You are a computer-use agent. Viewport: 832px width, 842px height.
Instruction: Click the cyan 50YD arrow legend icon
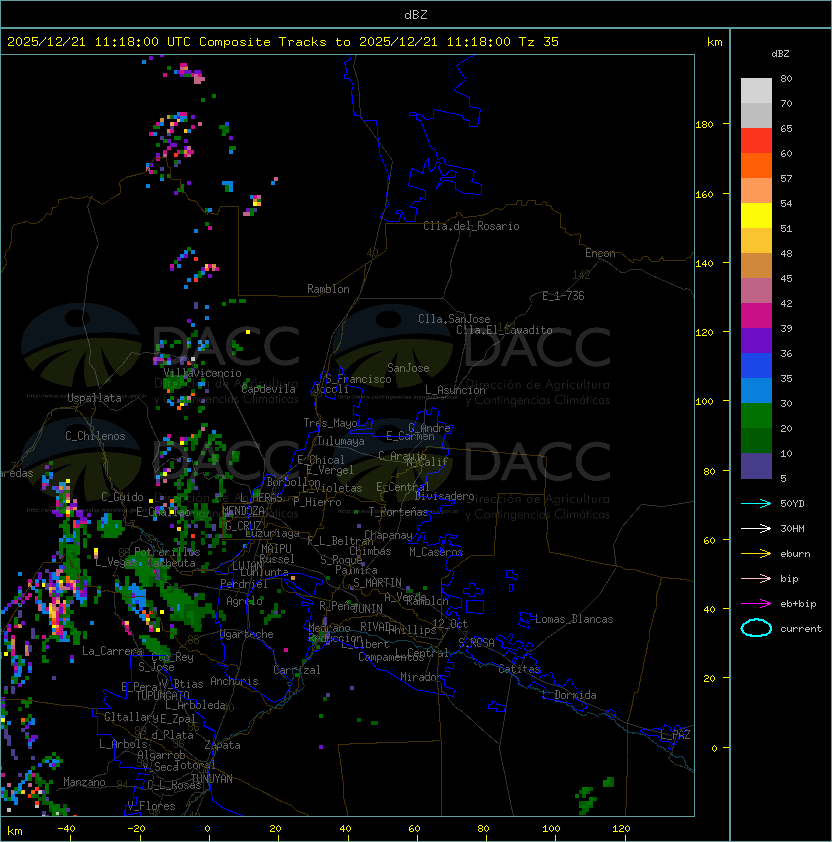[756, 503]
